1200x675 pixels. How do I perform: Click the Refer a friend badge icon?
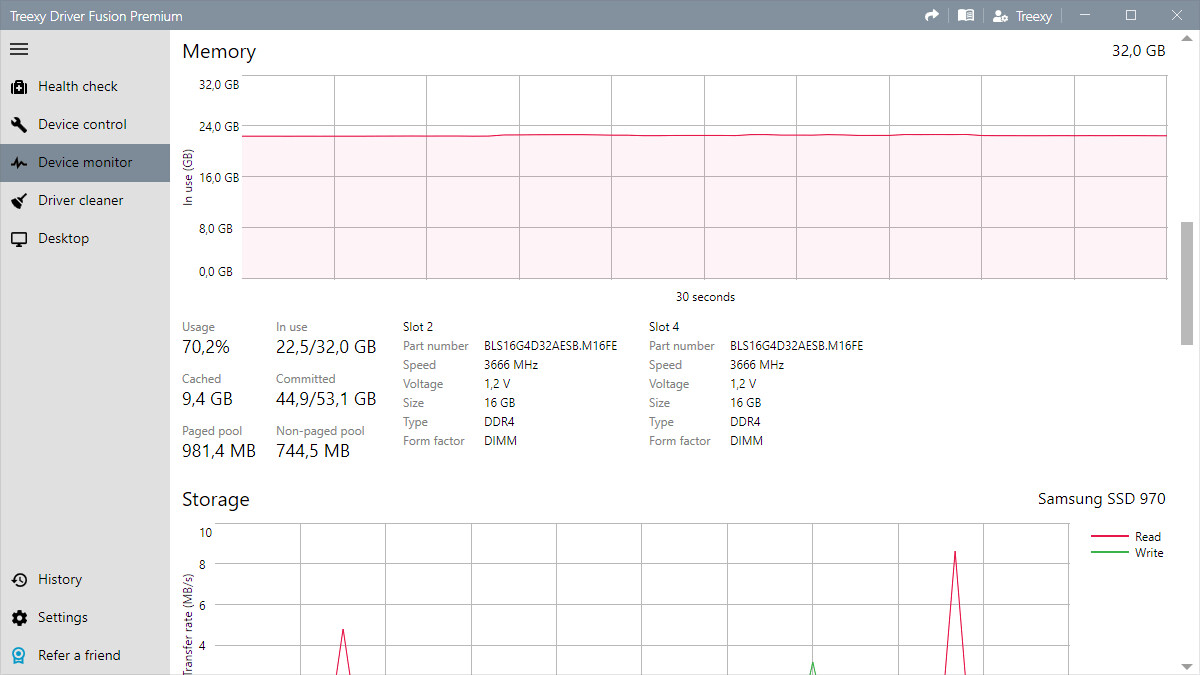(18, 655)
